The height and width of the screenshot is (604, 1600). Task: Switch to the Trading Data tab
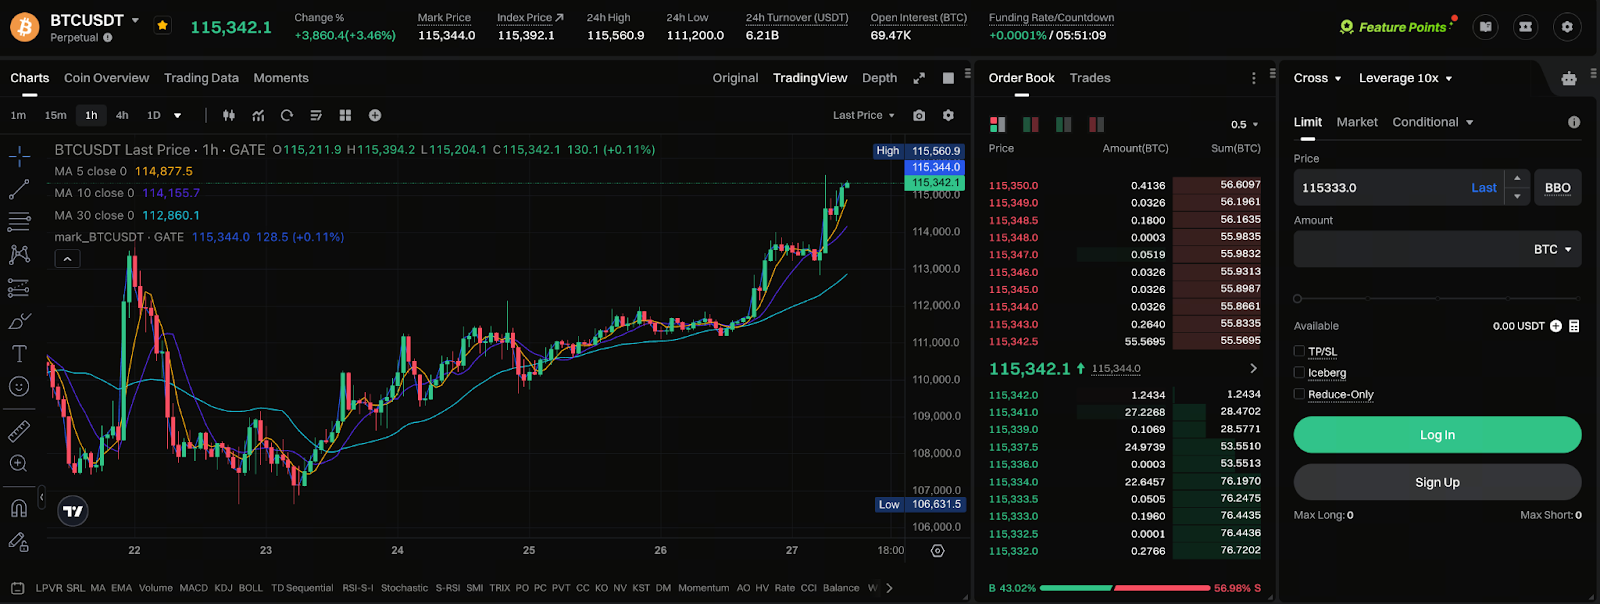201,78
